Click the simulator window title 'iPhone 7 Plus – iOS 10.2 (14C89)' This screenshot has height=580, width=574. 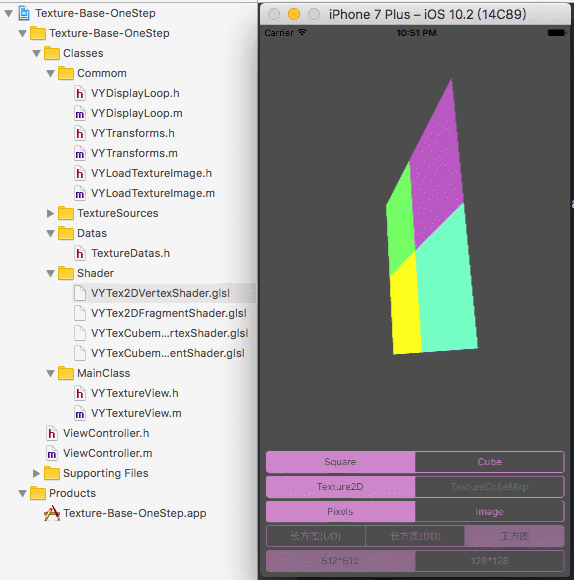427,14
